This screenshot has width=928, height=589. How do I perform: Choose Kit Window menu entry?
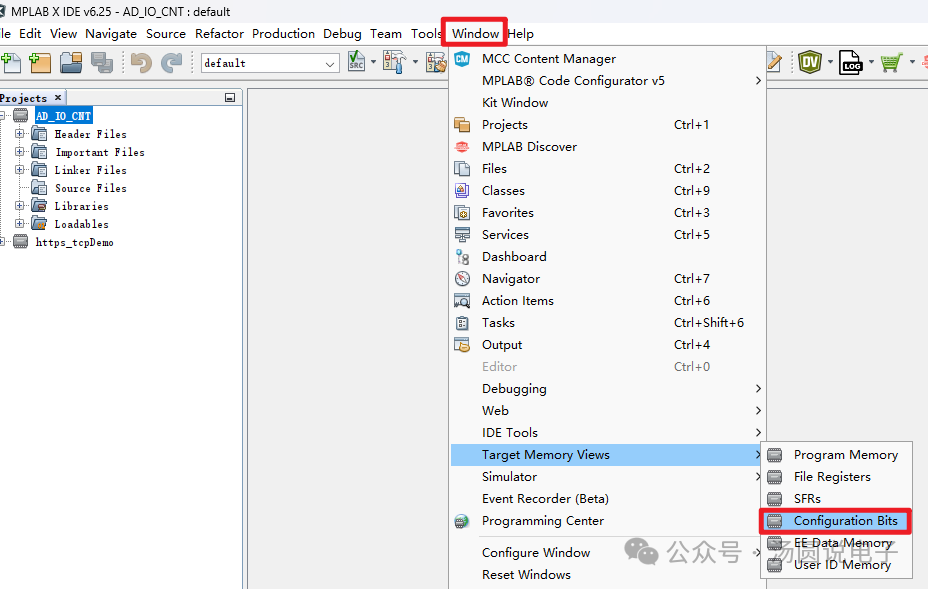point(608,102)
